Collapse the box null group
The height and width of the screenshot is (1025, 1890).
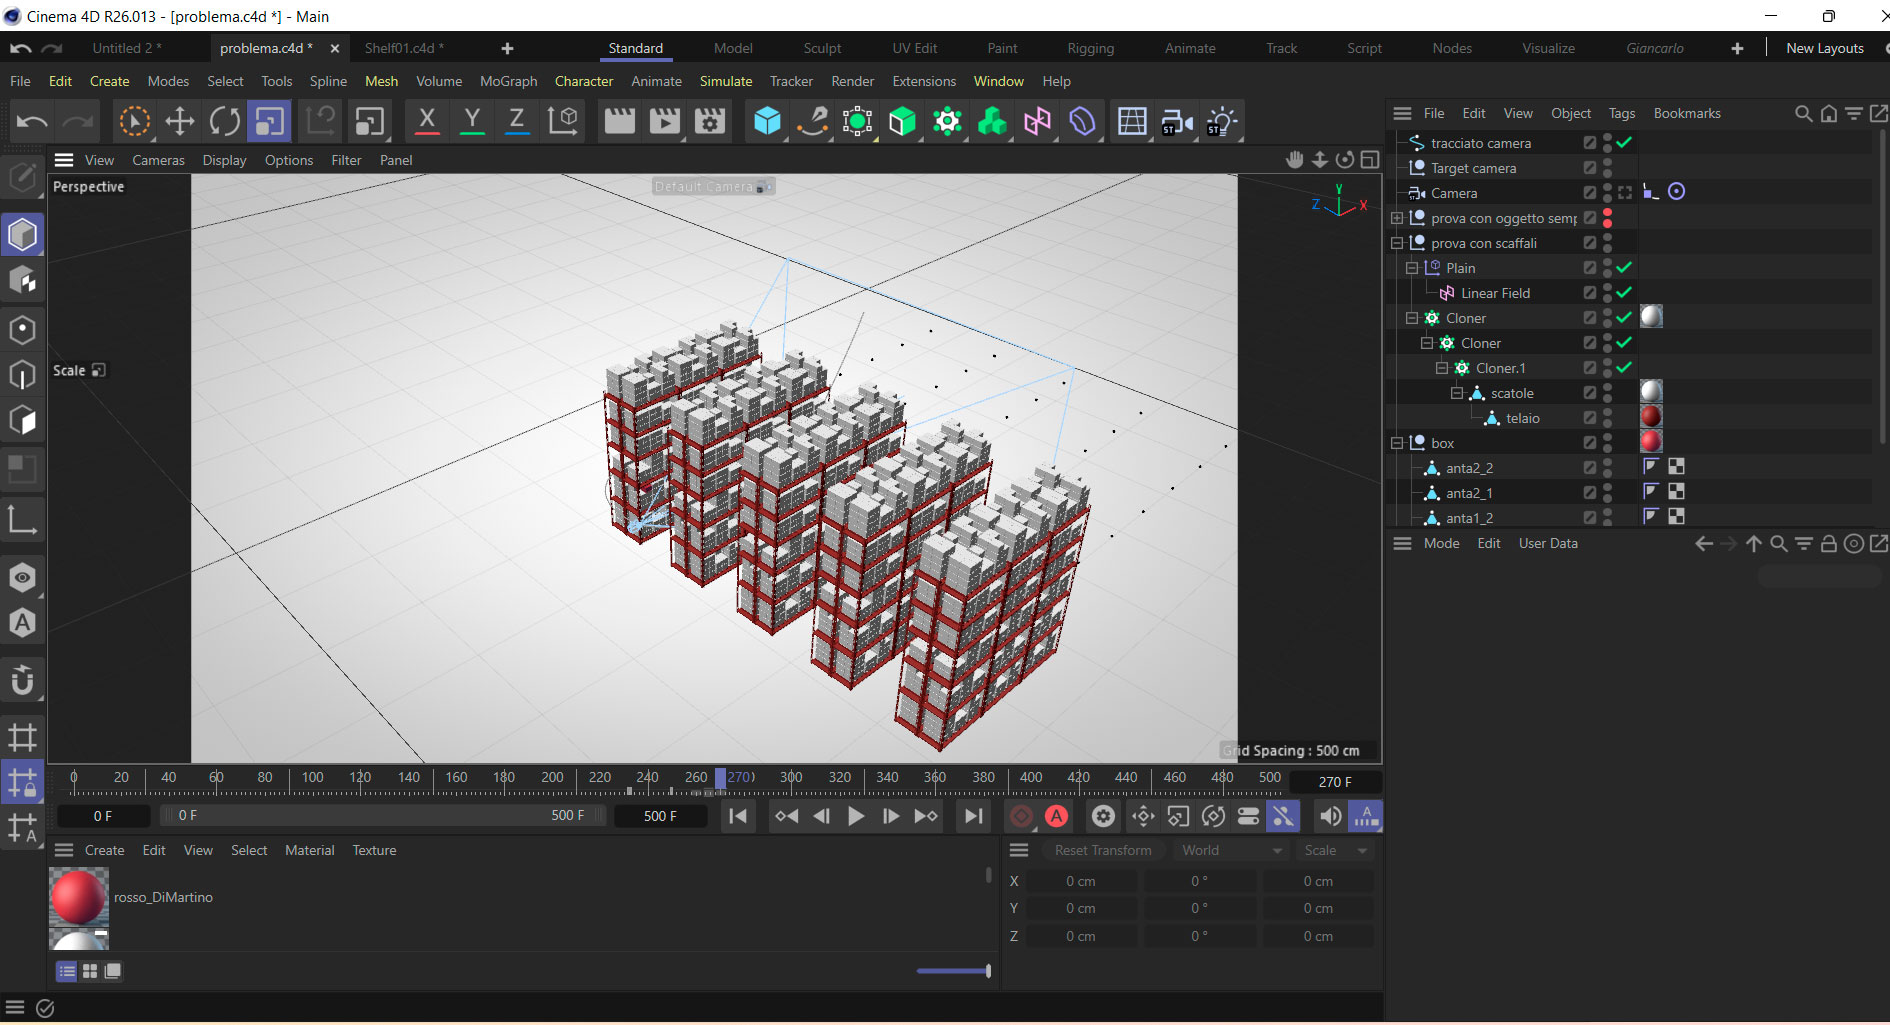[x=1397, y=443]
